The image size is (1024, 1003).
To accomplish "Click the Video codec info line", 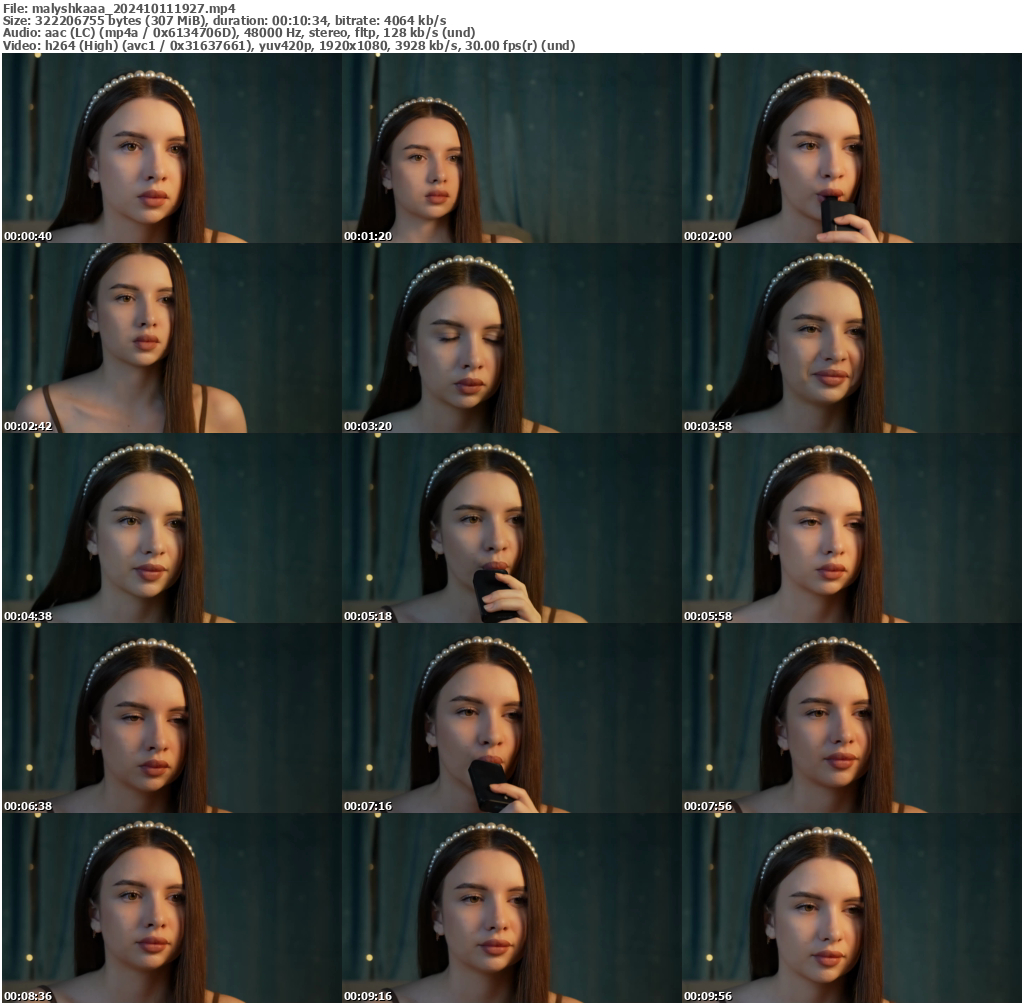I will tap(288, 45).
